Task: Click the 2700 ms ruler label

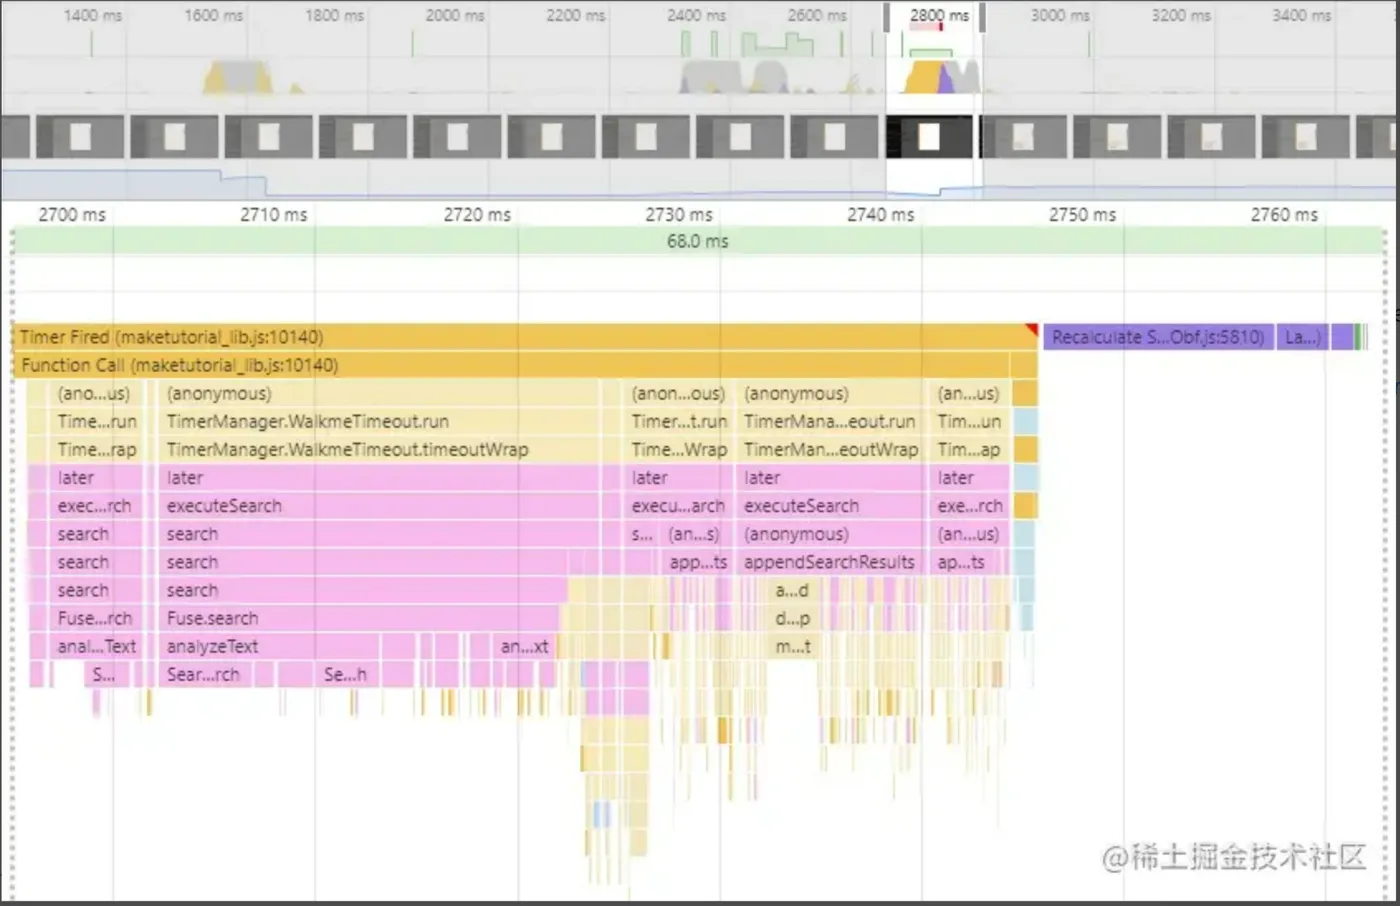Action: 72,215
